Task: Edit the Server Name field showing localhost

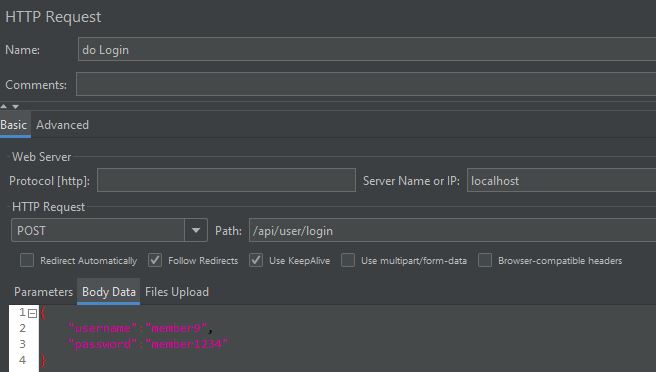Action: (561, 180)
